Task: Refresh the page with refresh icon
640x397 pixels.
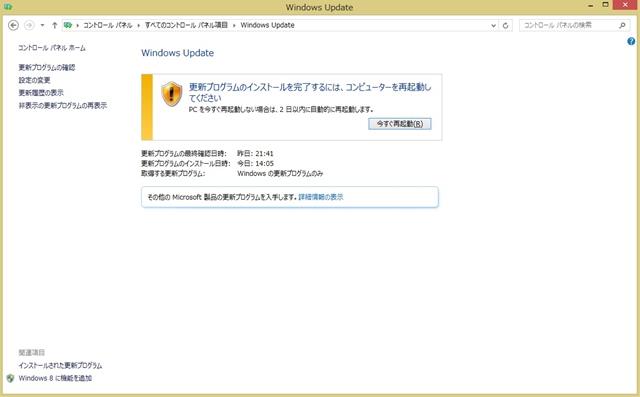Action: click(505, 25)
